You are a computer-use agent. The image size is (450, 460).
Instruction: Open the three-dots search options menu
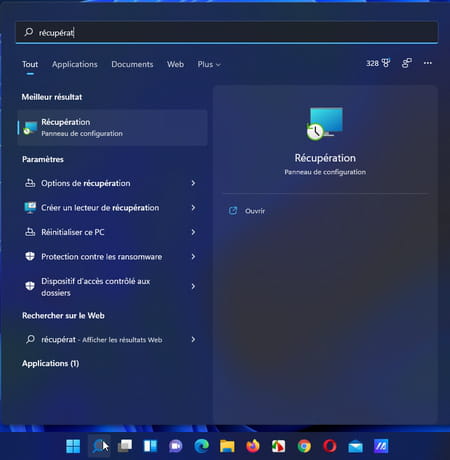click(x=428, y=63)
